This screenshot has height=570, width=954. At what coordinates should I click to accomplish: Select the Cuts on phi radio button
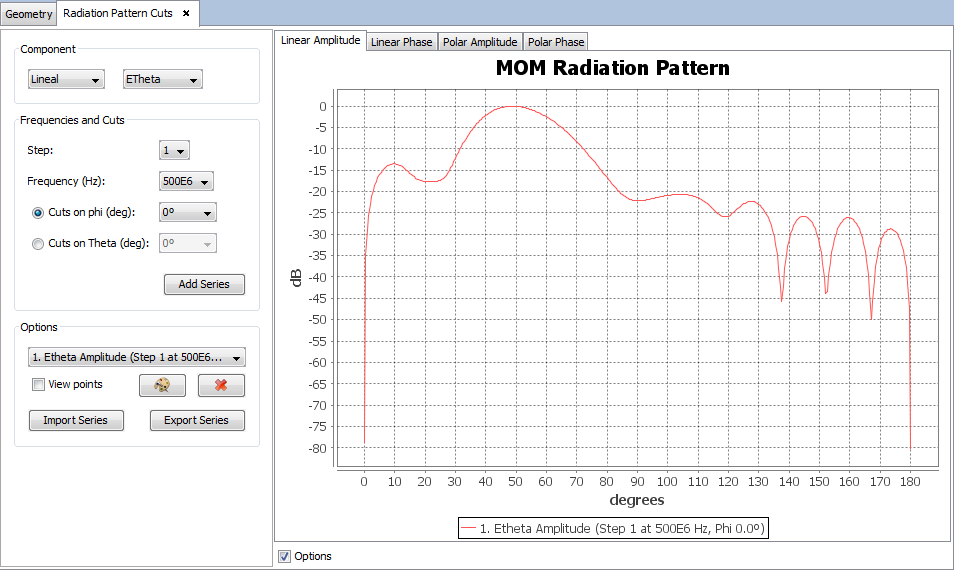[38, 213]
